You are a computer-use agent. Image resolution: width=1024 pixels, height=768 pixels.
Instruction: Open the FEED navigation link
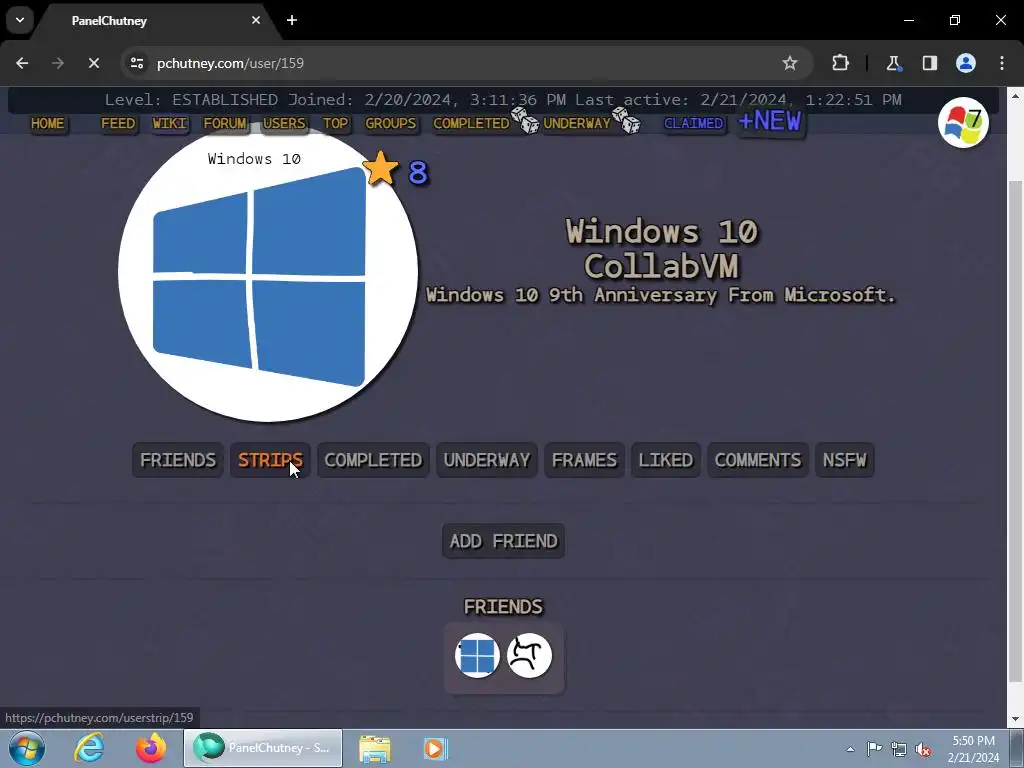pos(118,123)
